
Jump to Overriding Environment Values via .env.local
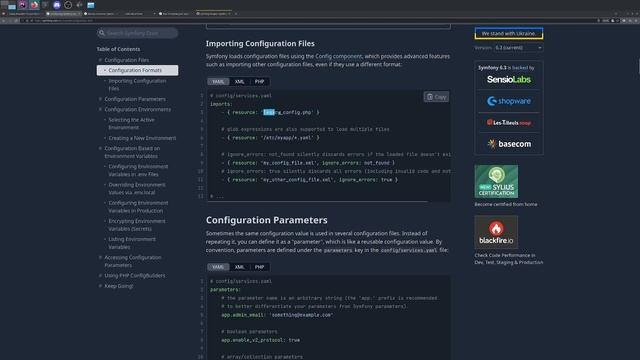[137, 189]
